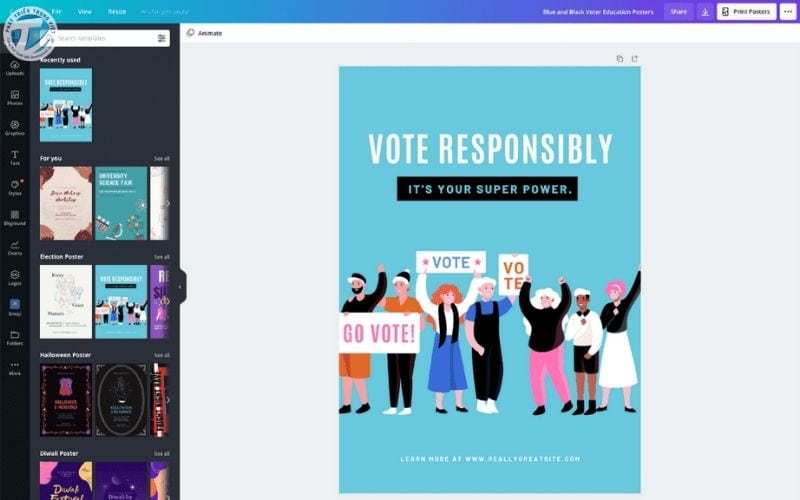Click the add page icon above poster

[x=635, y=59]
